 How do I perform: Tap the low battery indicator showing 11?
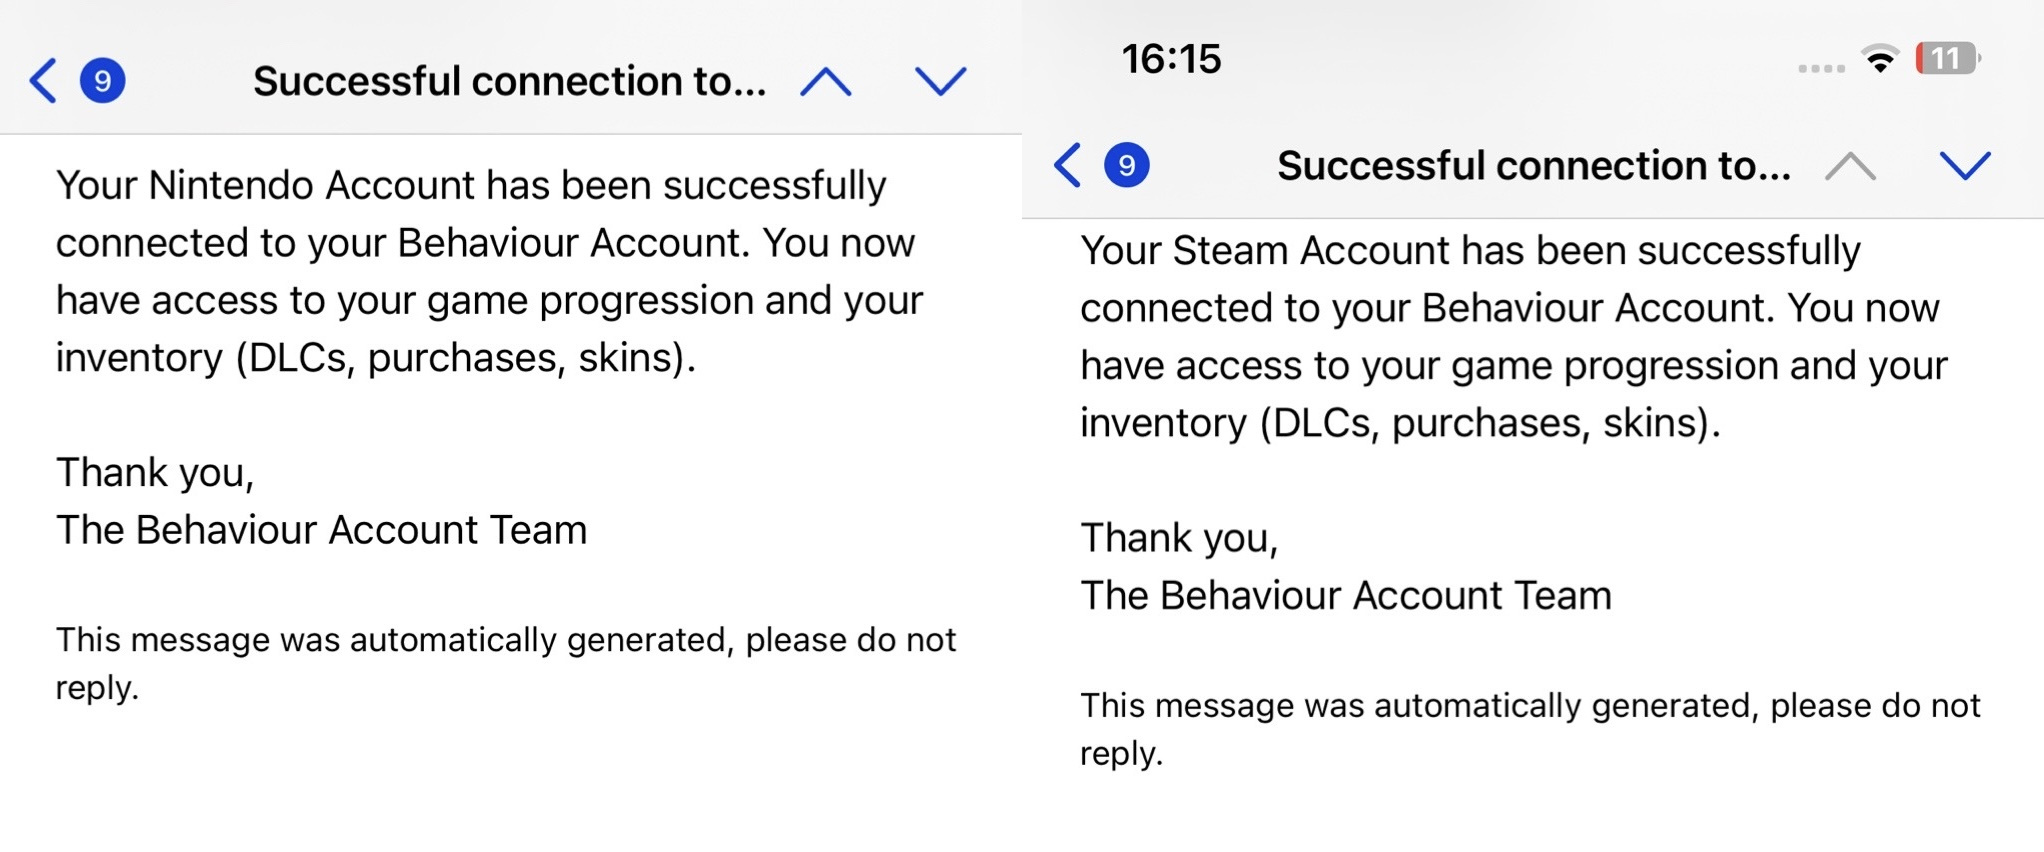pyautogui.click(x=1947, y=59)
